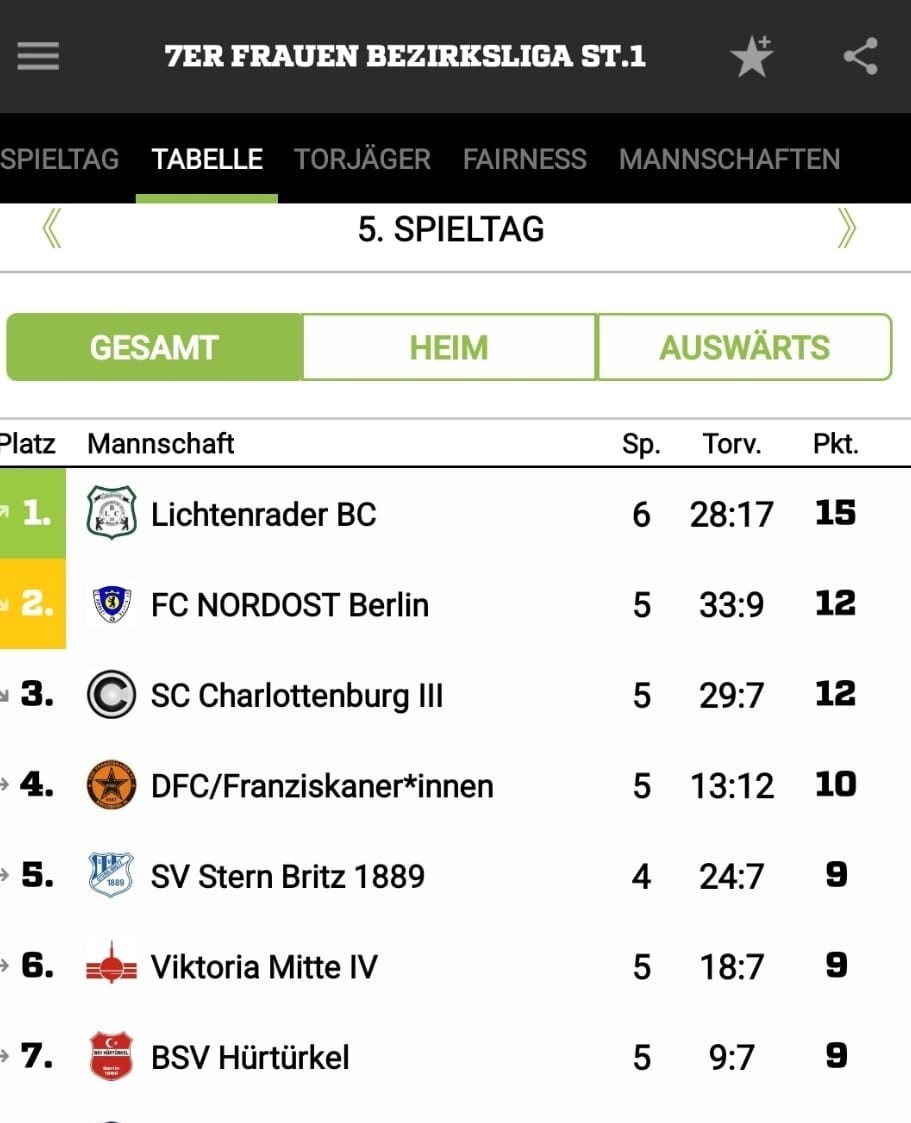Add league to favorites with star icon
Image resolution: width=911 pixels, height=1123 pixels.
tap(751, 56)
